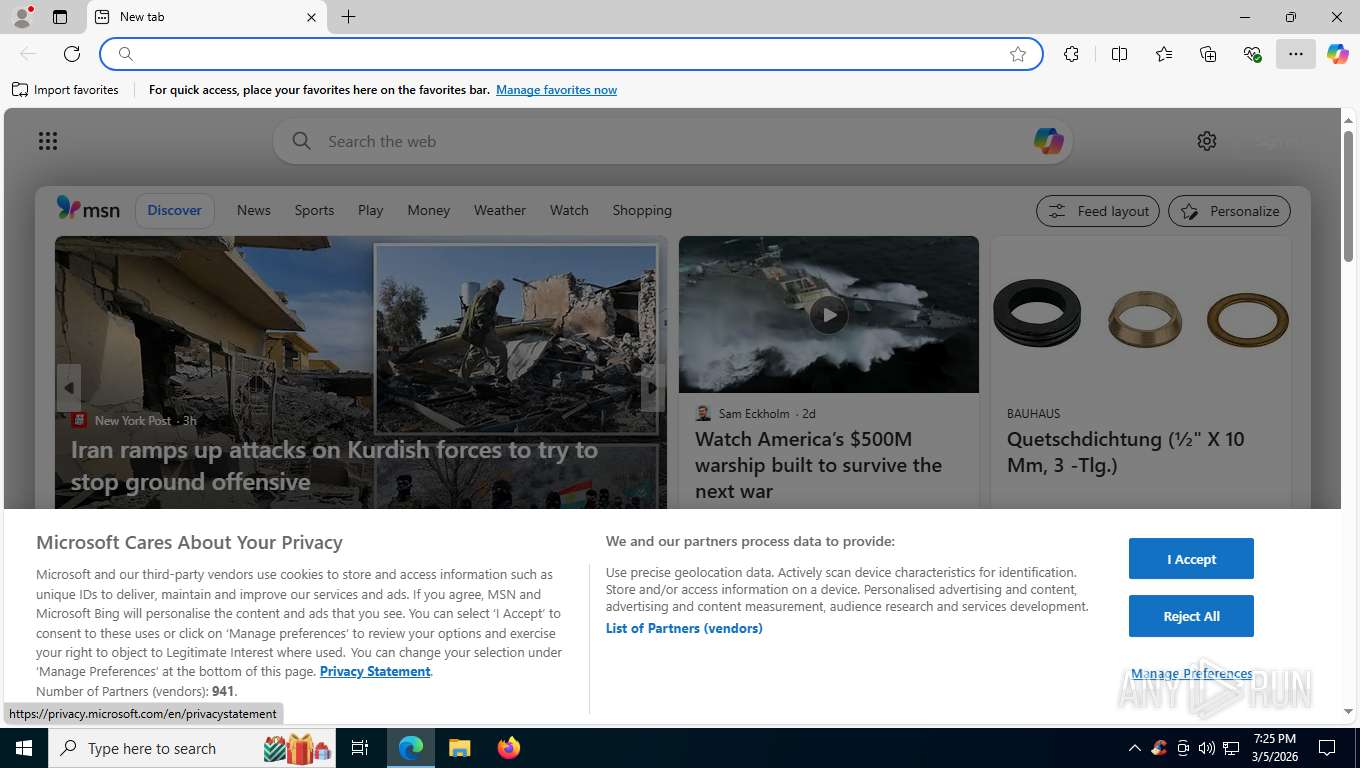Open Quetschdichtung product title
1360x768 pixels.
(x=1126, y=452)
